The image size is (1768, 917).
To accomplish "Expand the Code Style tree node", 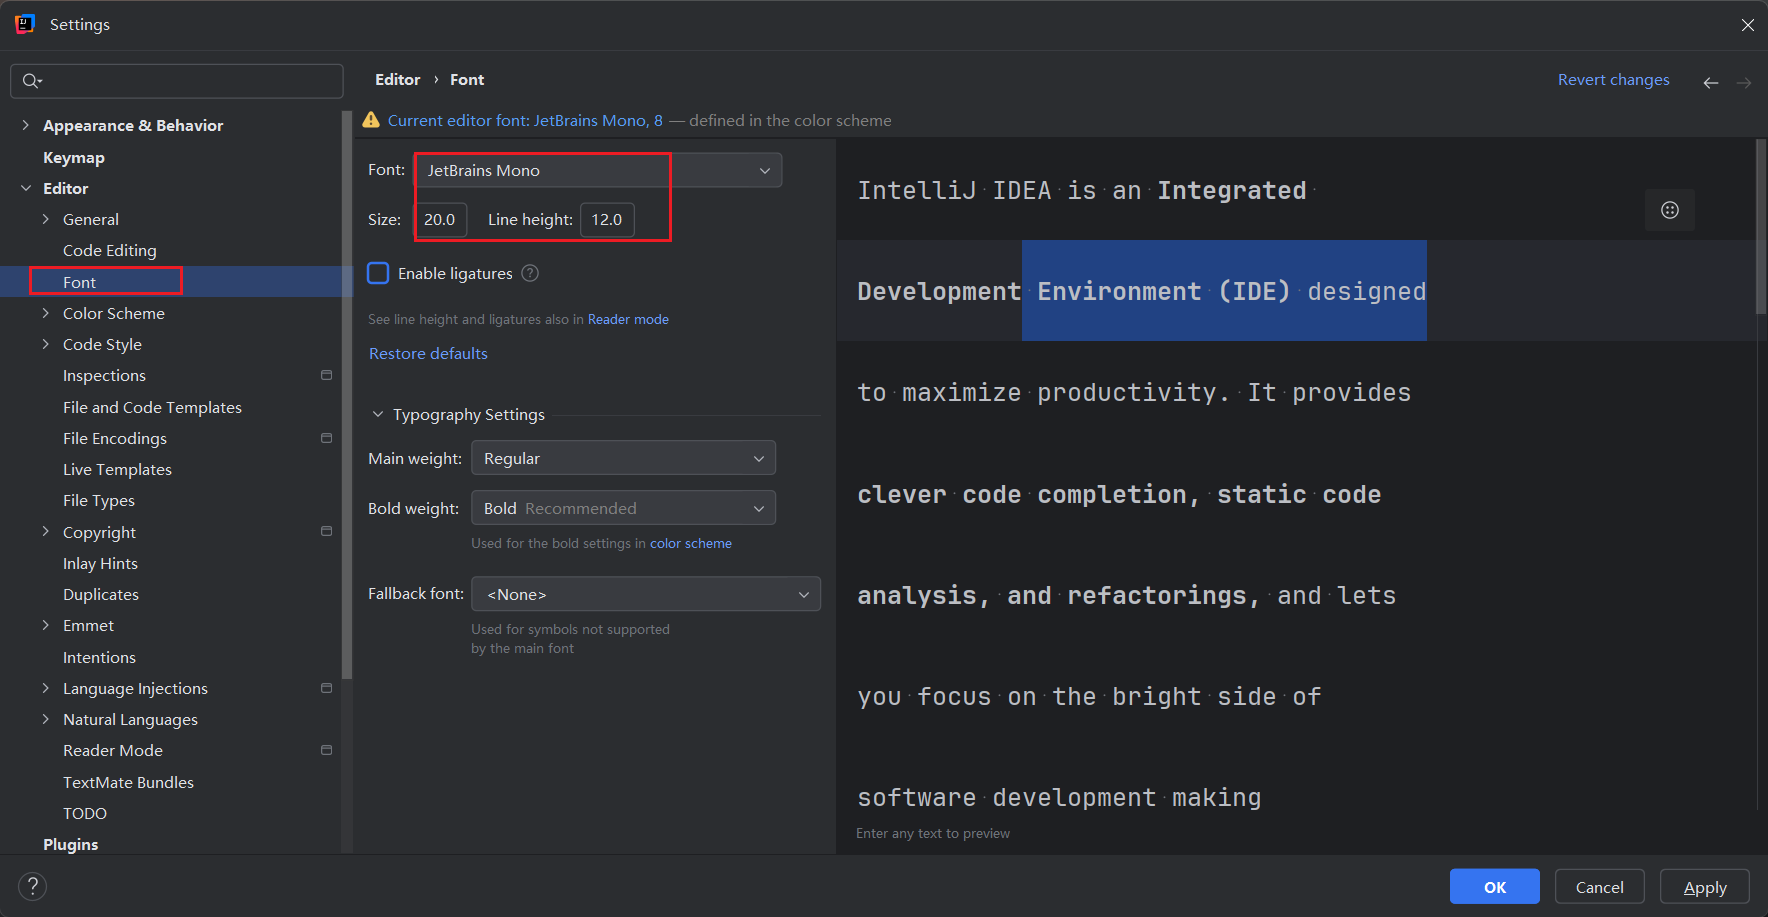I will point(46,344).
